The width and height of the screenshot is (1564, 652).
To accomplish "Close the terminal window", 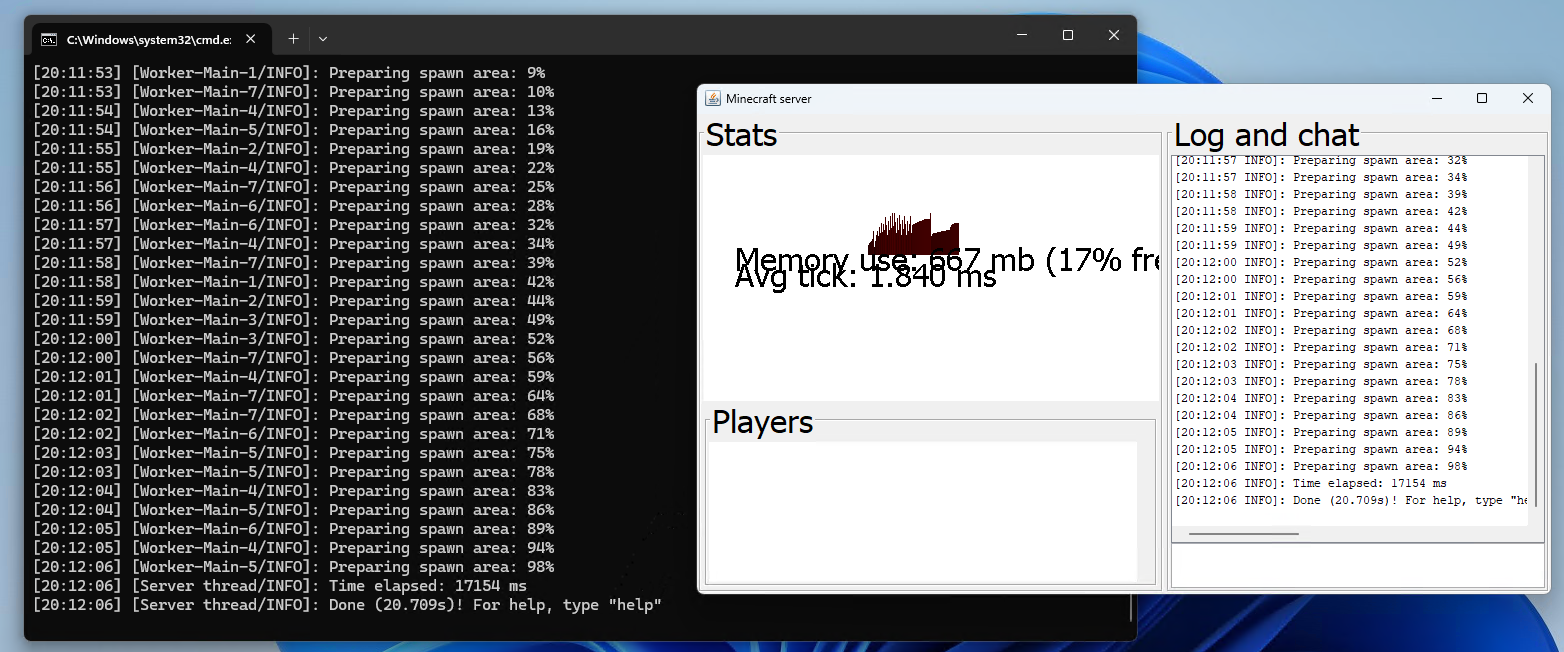I will coord(1114,35).
